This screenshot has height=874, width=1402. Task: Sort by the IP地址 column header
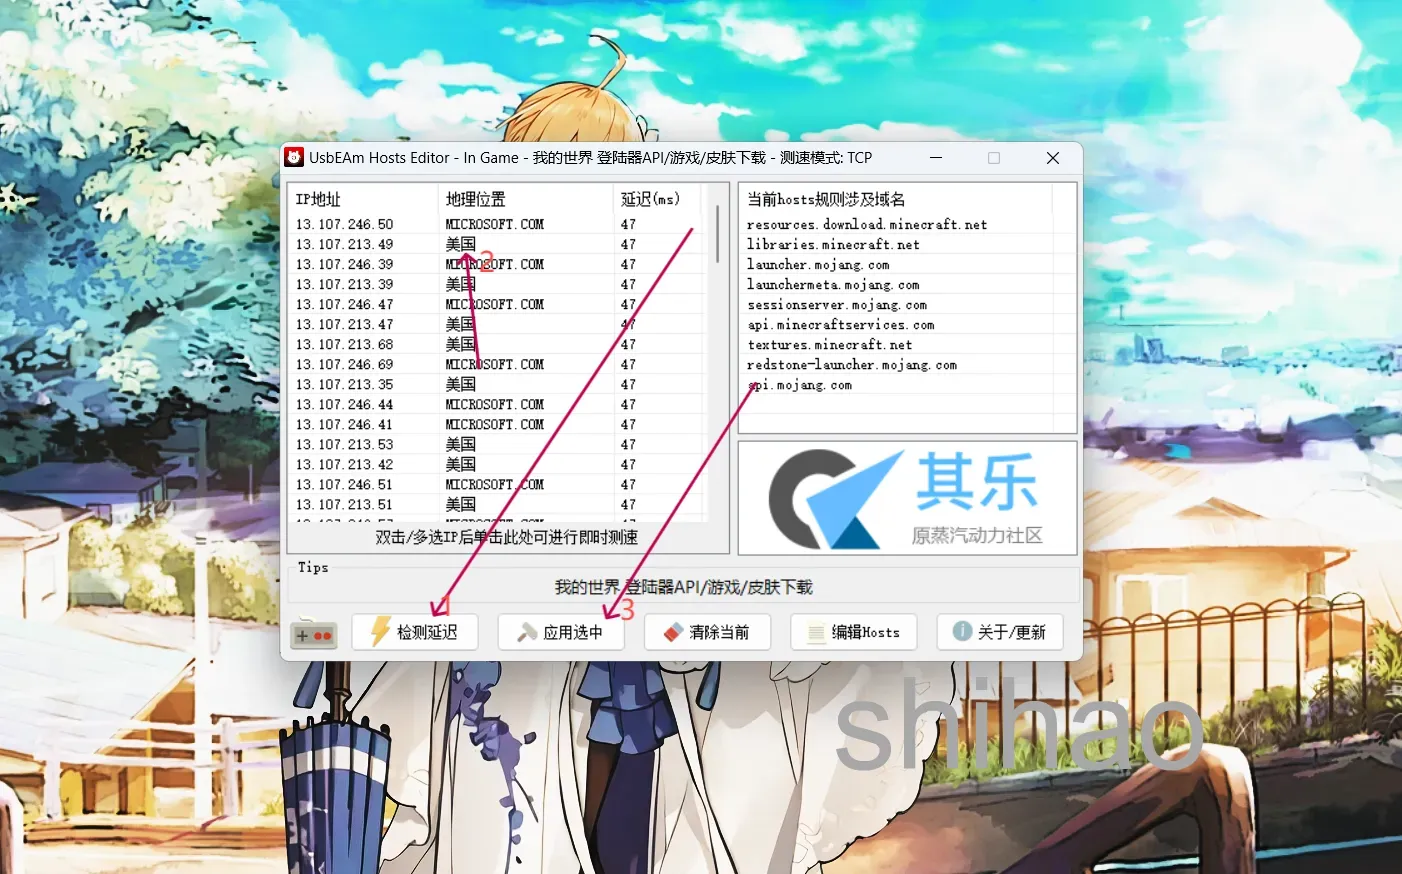(319, 199)
